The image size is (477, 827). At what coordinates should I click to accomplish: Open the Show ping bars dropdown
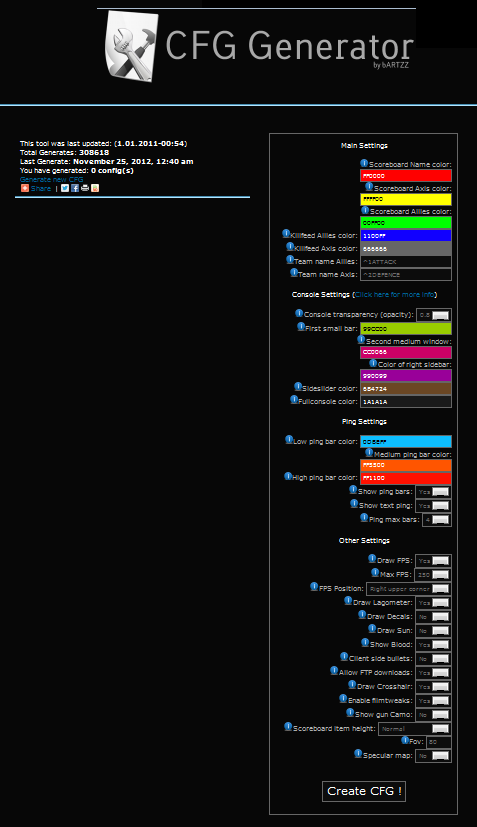click(x=433, y=492)
